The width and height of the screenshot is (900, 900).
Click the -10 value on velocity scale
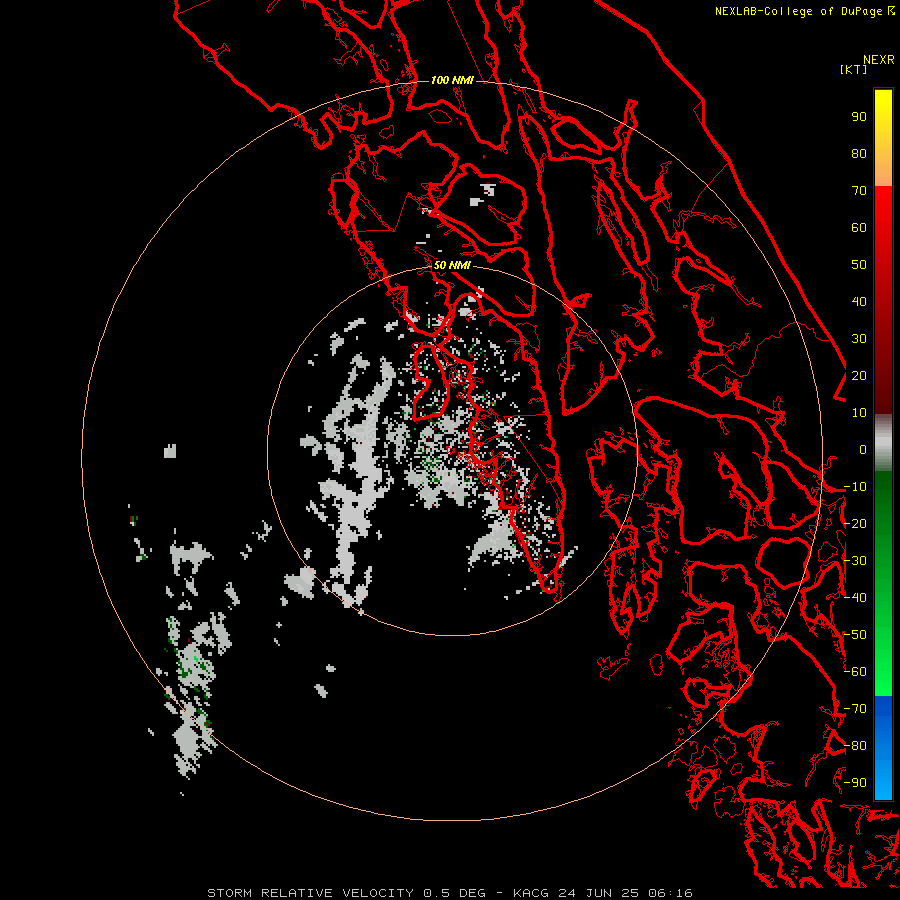855,487
